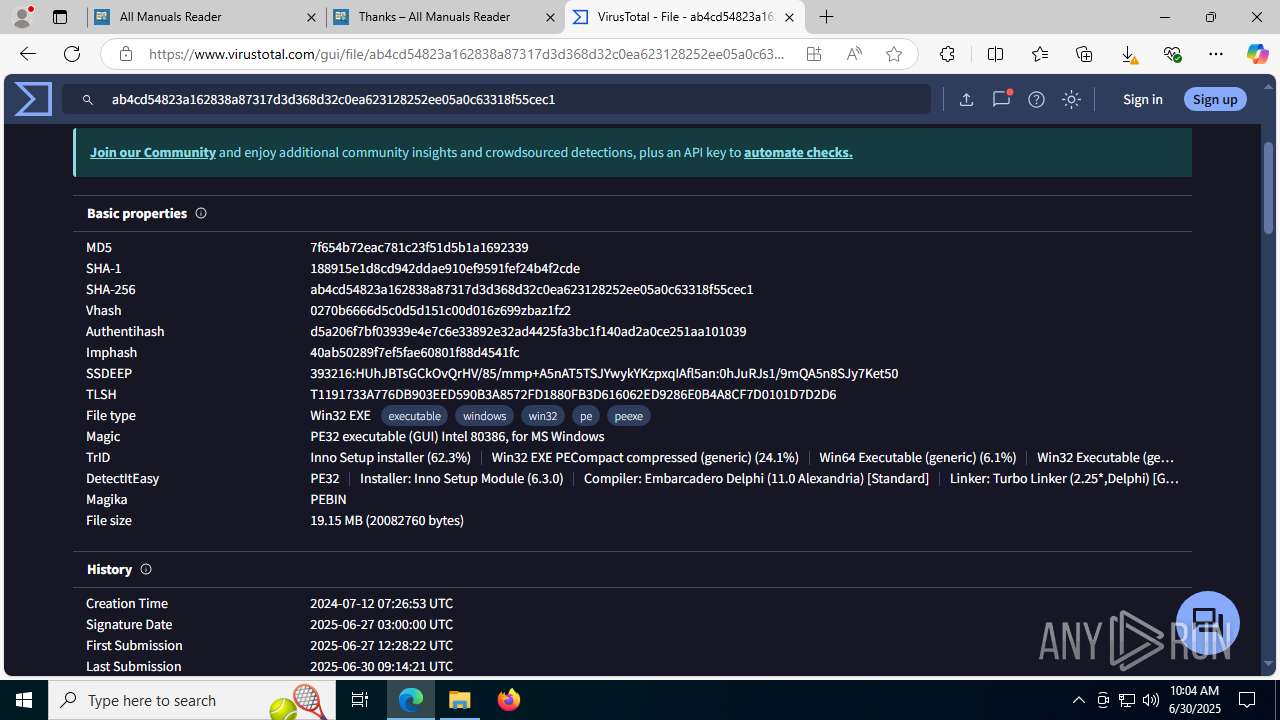Click the Creation Time value 2024-07-12 07:26:53 UTC
The height and width of the screenshot is (720, 1280).
pos(381,603)
